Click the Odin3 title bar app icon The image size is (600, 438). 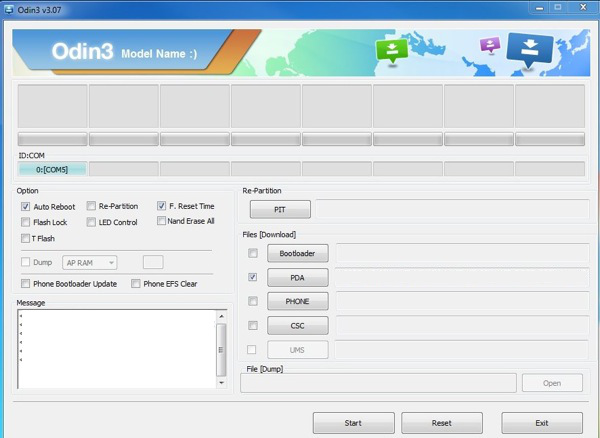pyautogui.click(x=9, y=10)
